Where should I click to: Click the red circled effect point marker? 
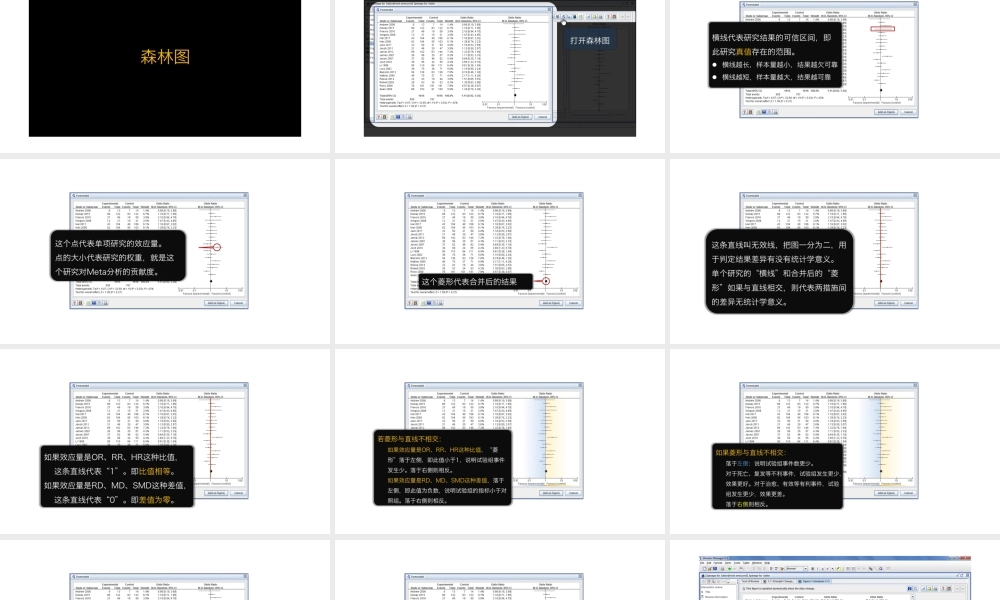point(216,246)
